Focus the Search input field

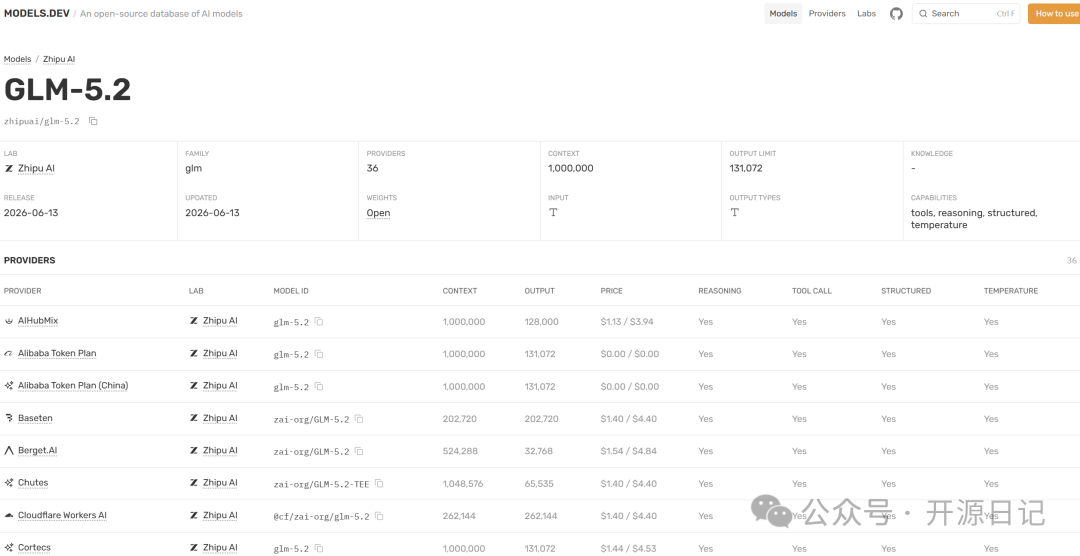click(x=967, y=14)
